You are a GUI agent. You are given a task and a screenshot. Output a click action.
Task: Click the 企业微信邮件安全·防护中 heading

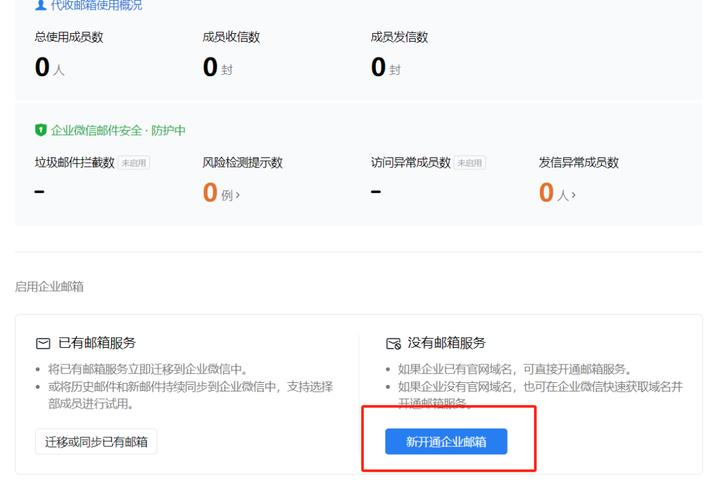point(118,130)
